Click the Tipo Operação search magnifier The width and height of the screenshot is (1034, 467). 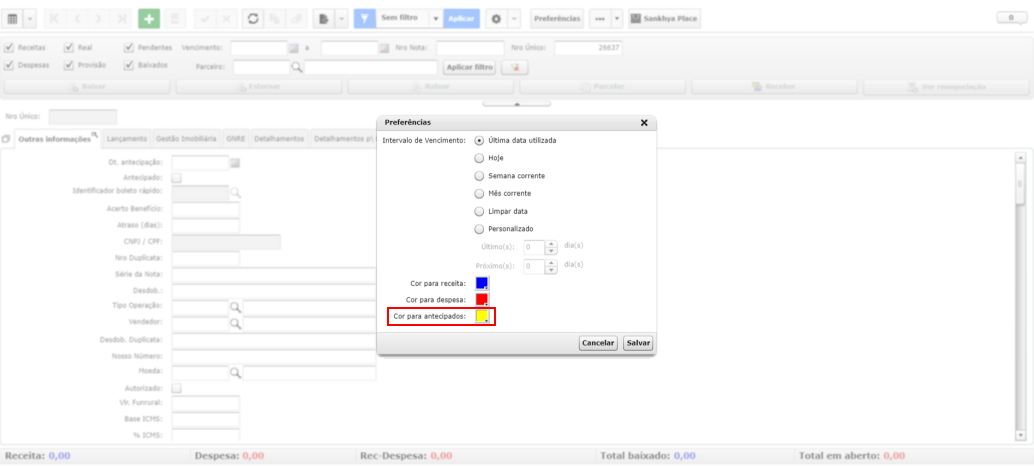tap(235, 307)
